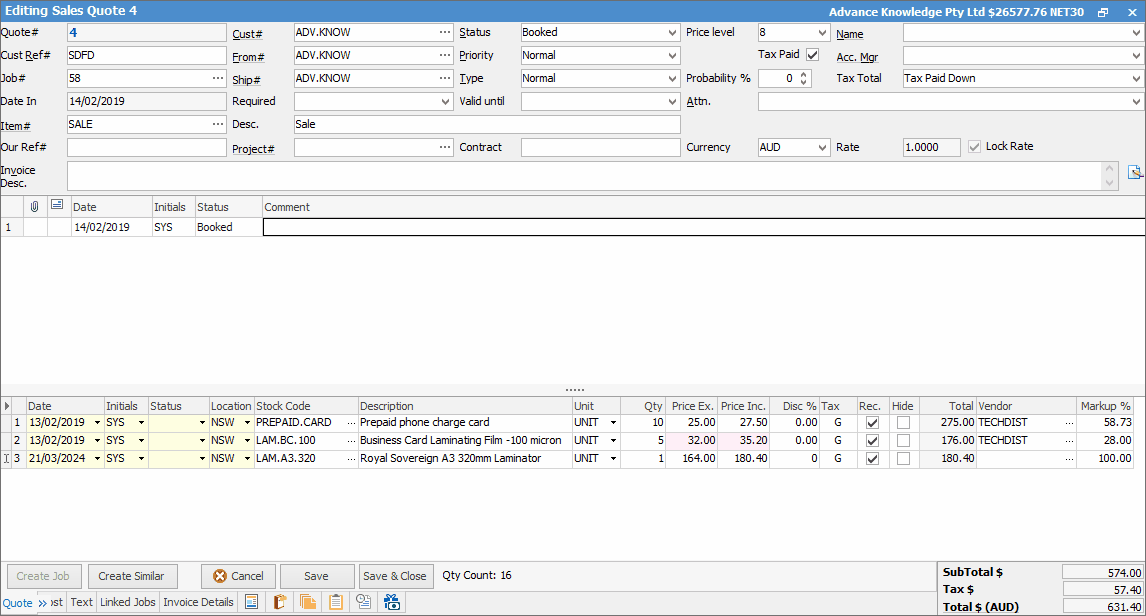Click the form view icon after Invoice Details
Viewport: 1146px width, 616px height.
pyautogui.click(x=252, y=602)
